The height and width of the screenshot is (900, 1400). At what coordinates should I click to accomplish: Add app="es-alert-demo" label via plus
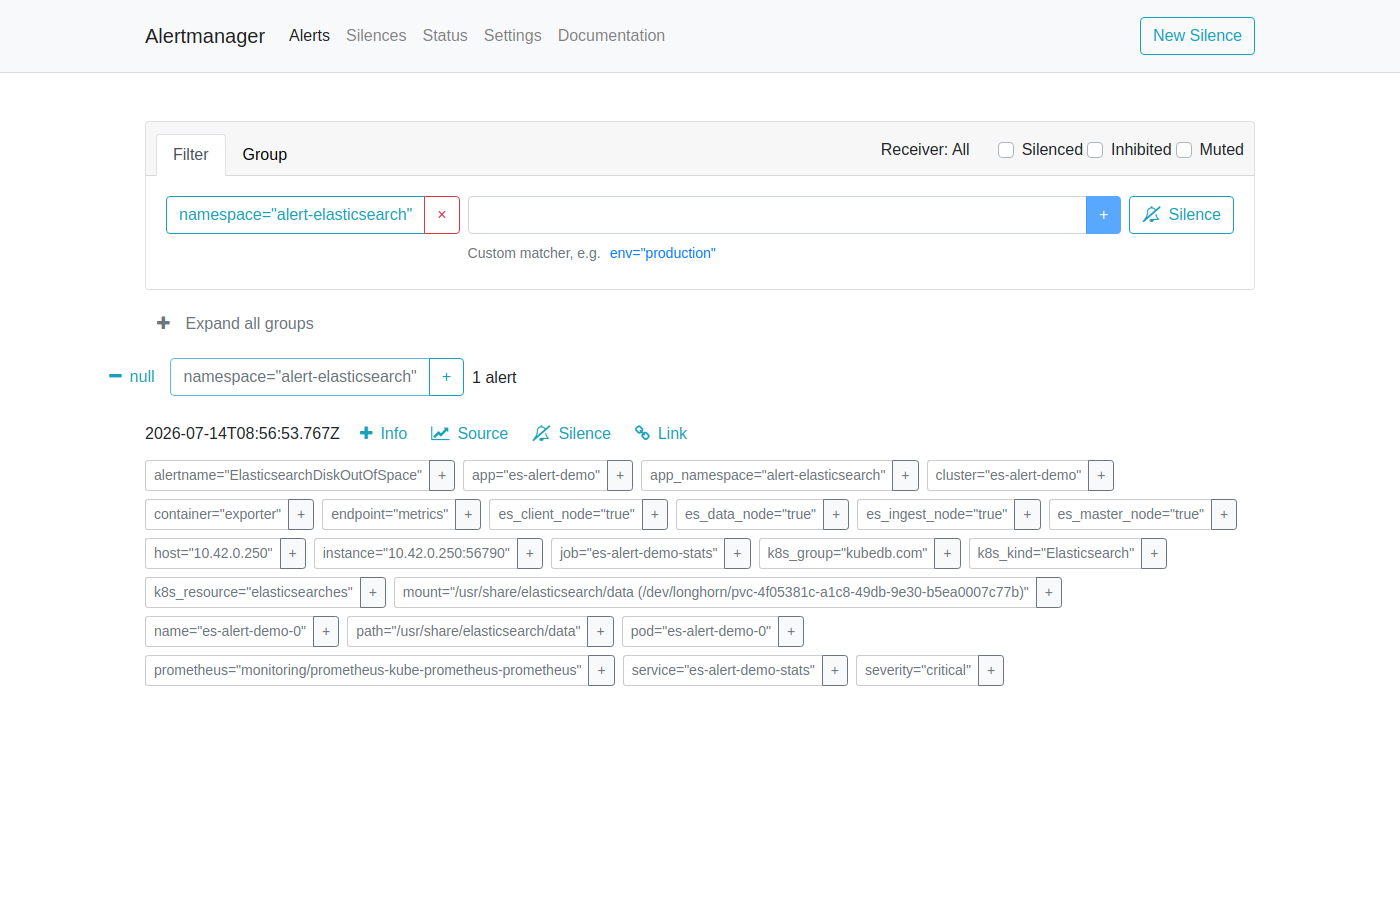pos(620,475)
